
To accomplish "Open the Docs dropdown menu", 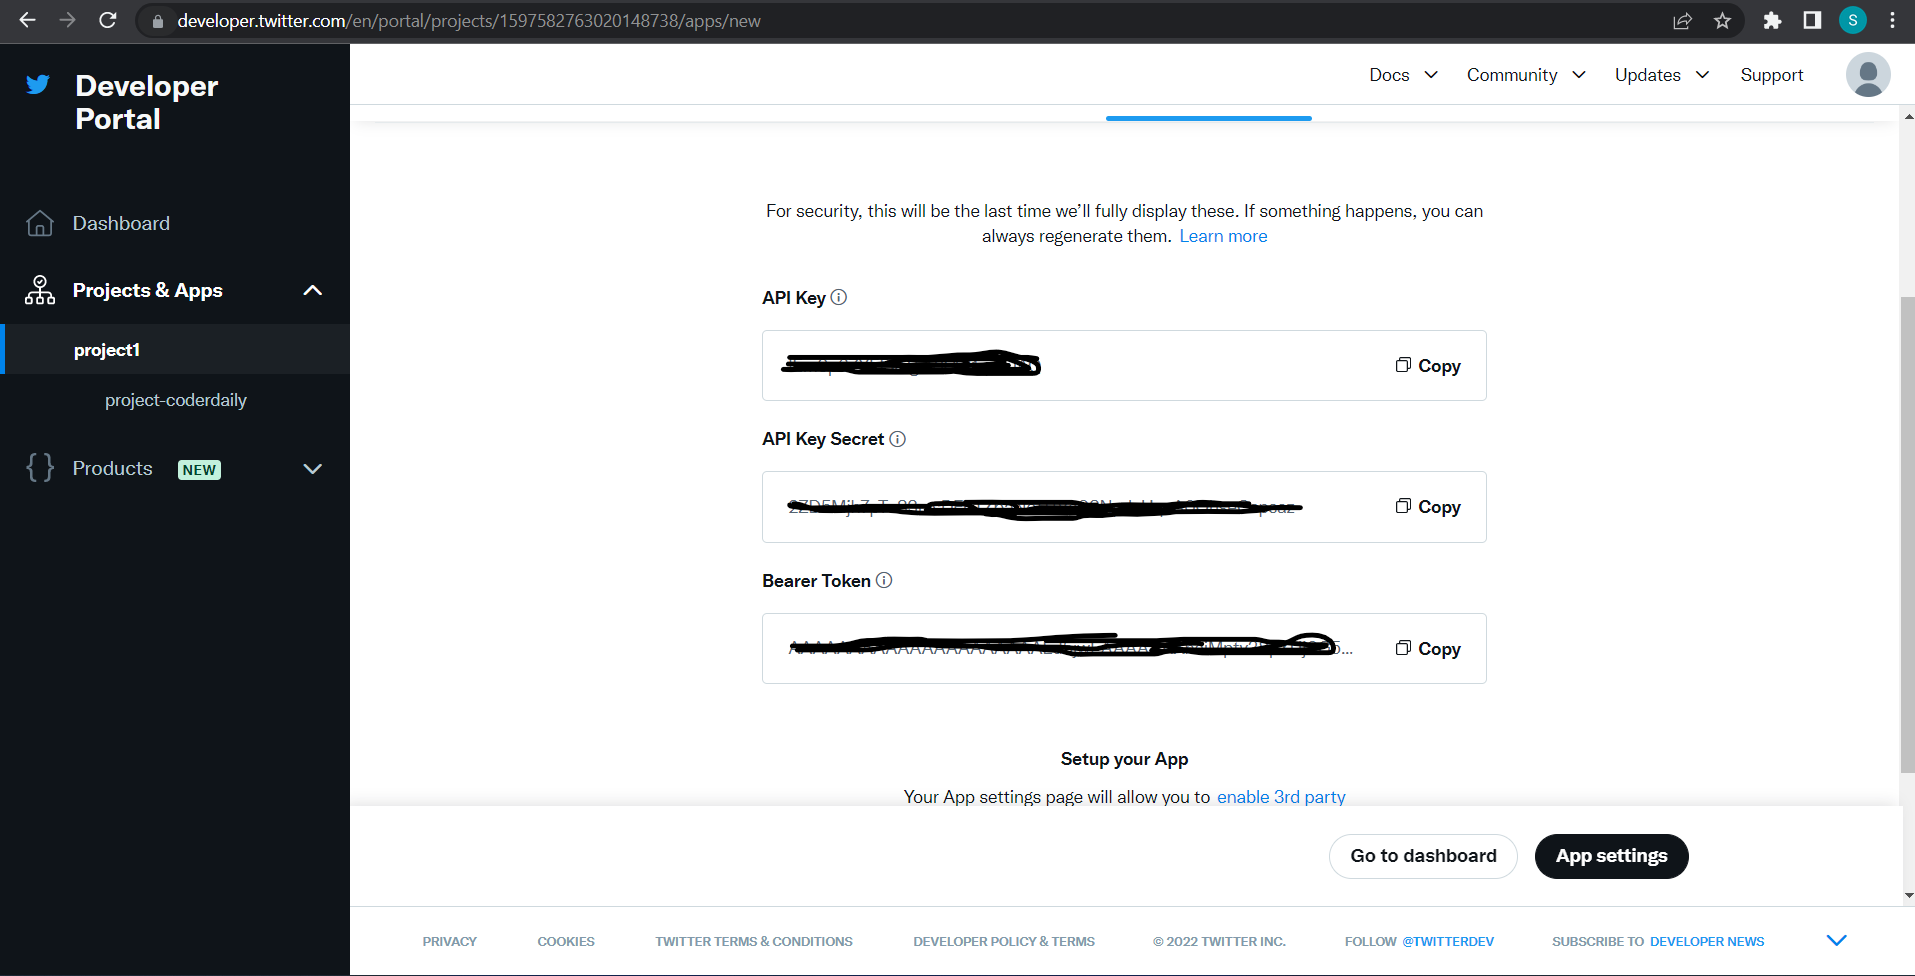I will coord(1403,75).
